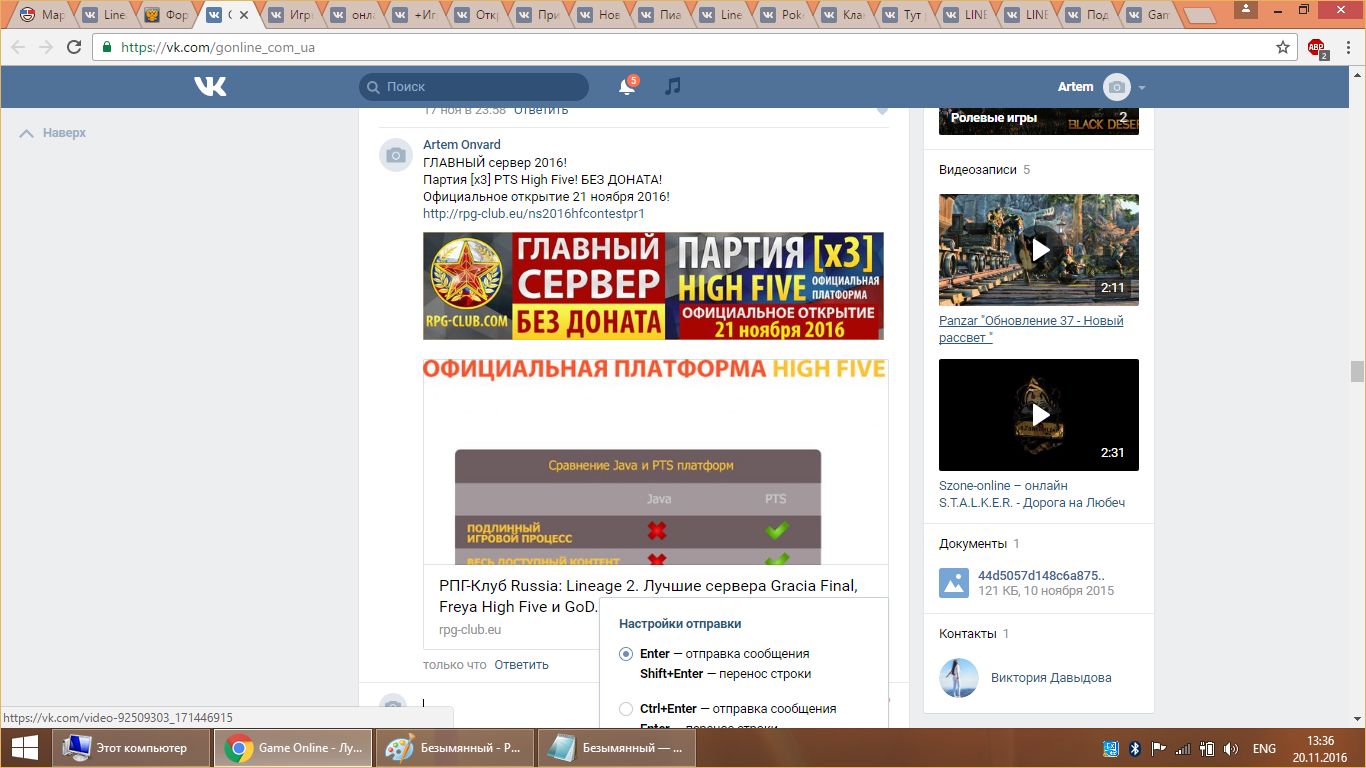Click Наверх to scroll to top

pos(54,133)
